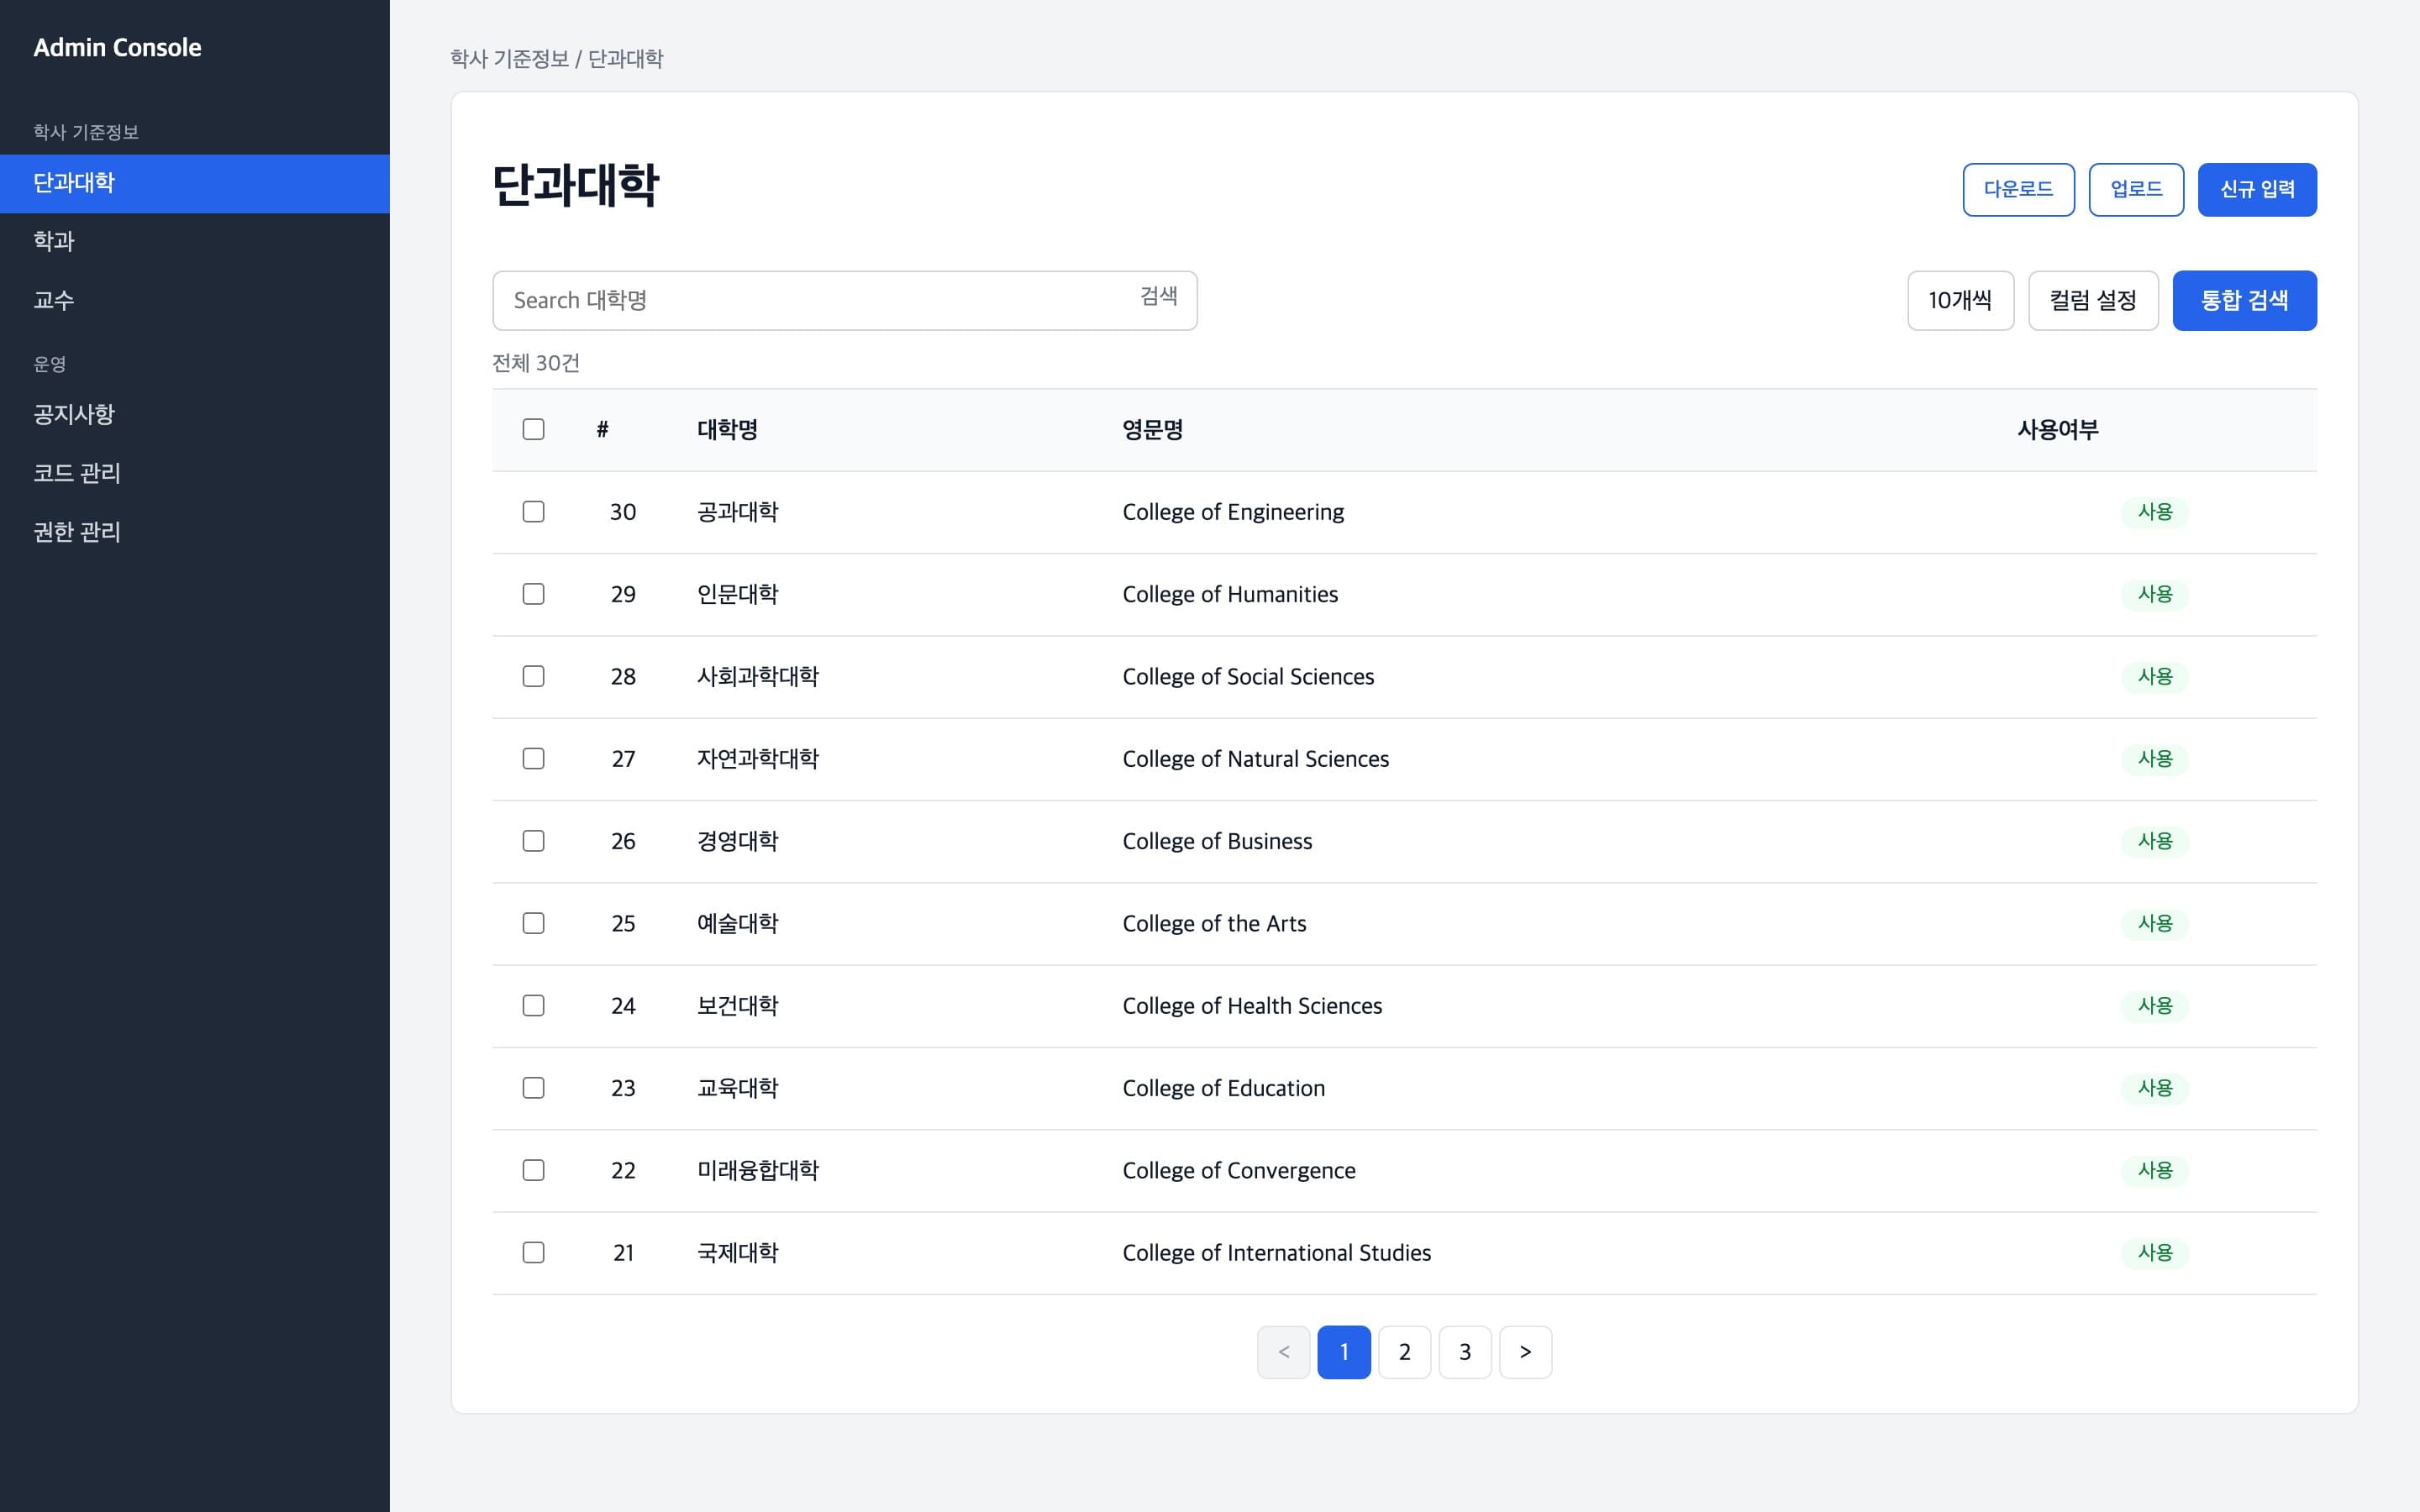2420x1512 pixels.
Task: Check the row for 교육대학
Action: pos(533,1088)
